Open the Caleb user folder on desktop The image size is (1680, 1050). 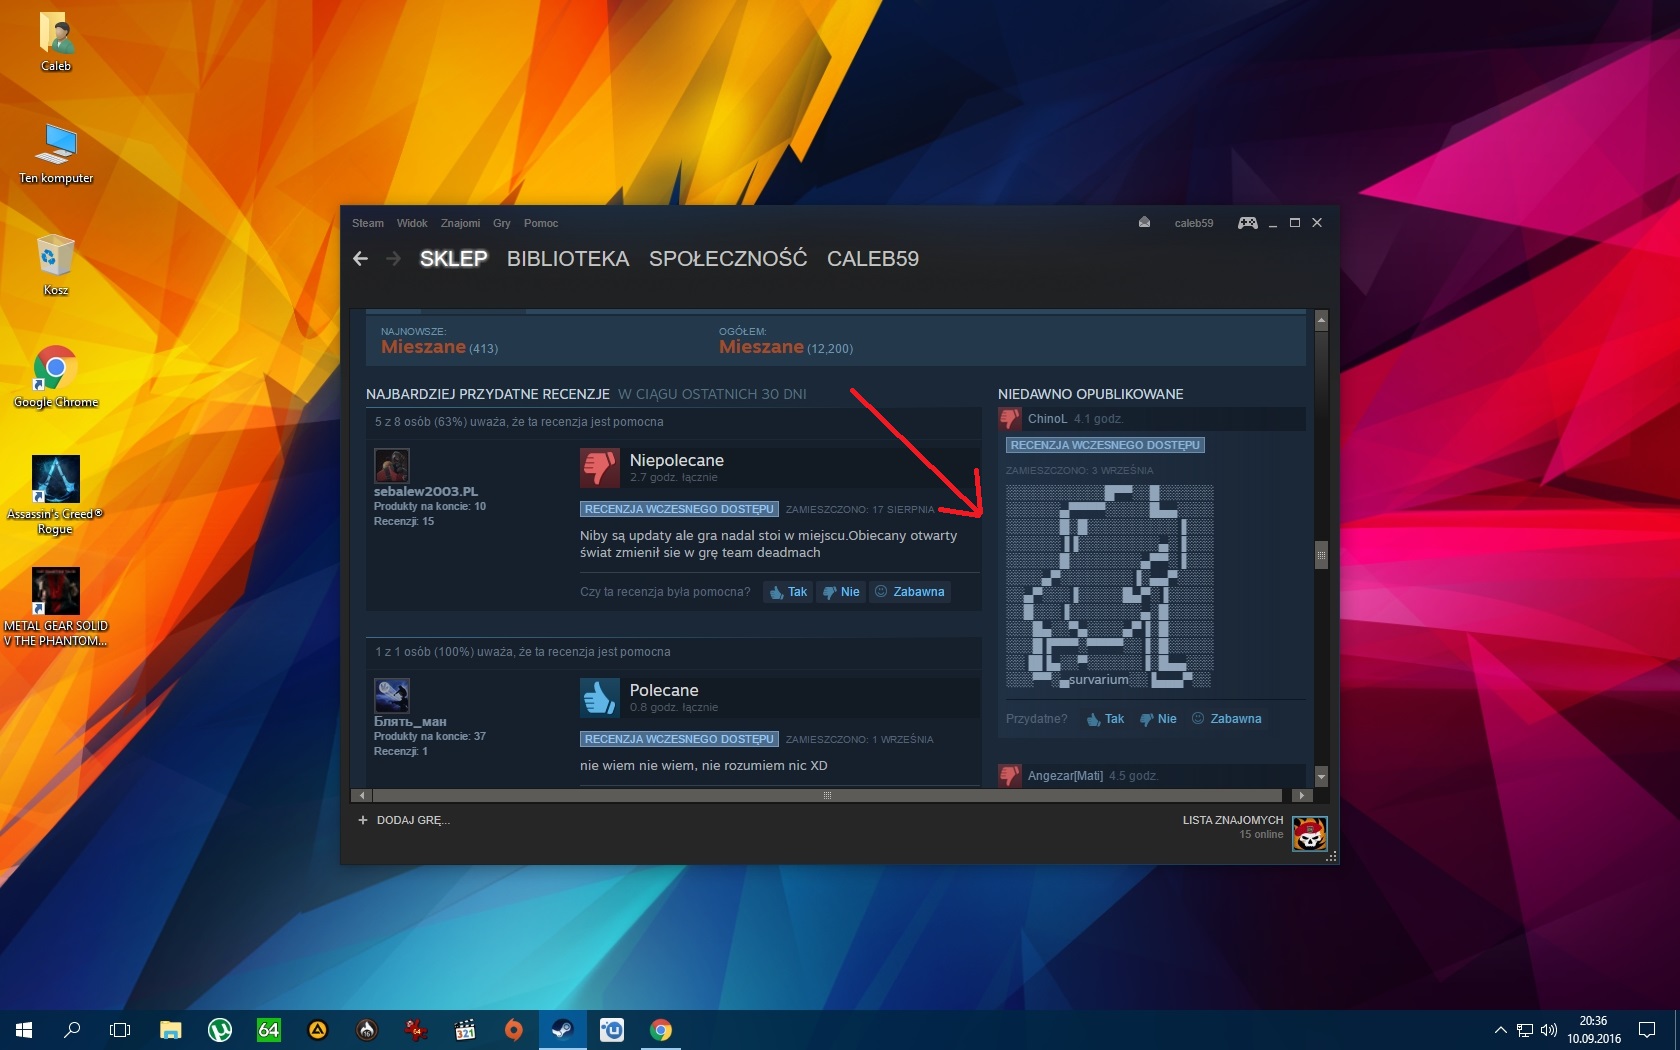click(56, 42)
